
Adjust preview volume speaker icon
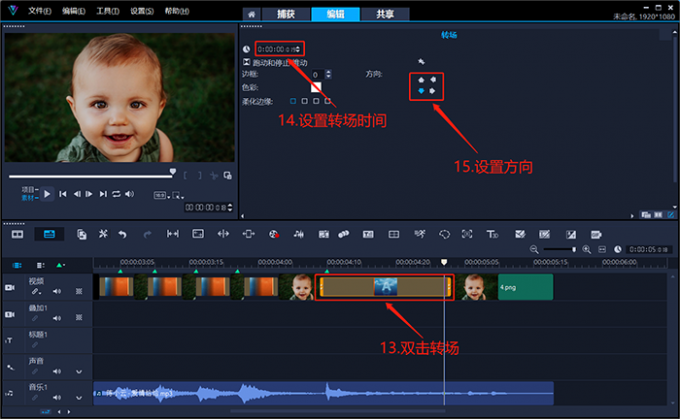[x=129, y=194]
